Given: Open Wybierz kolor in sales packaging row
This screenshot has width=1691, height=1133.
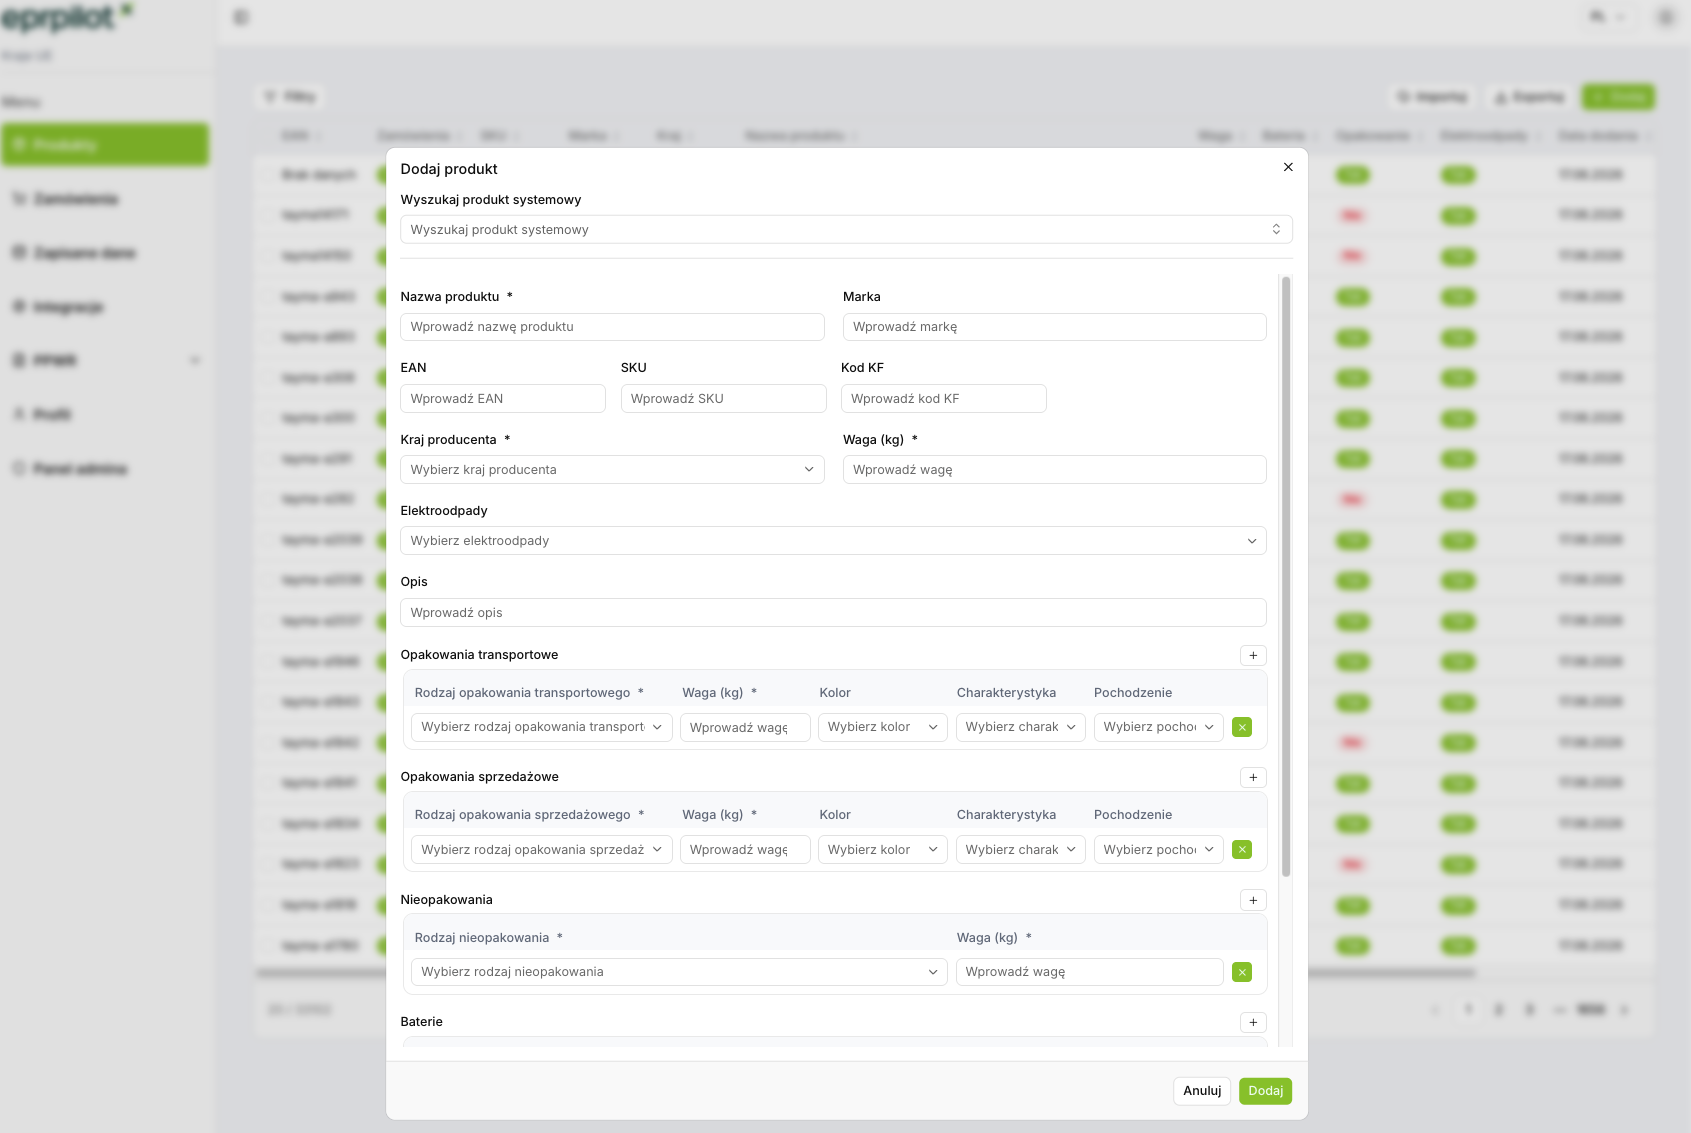Looking at the screenshot, I should pos(882,849).
